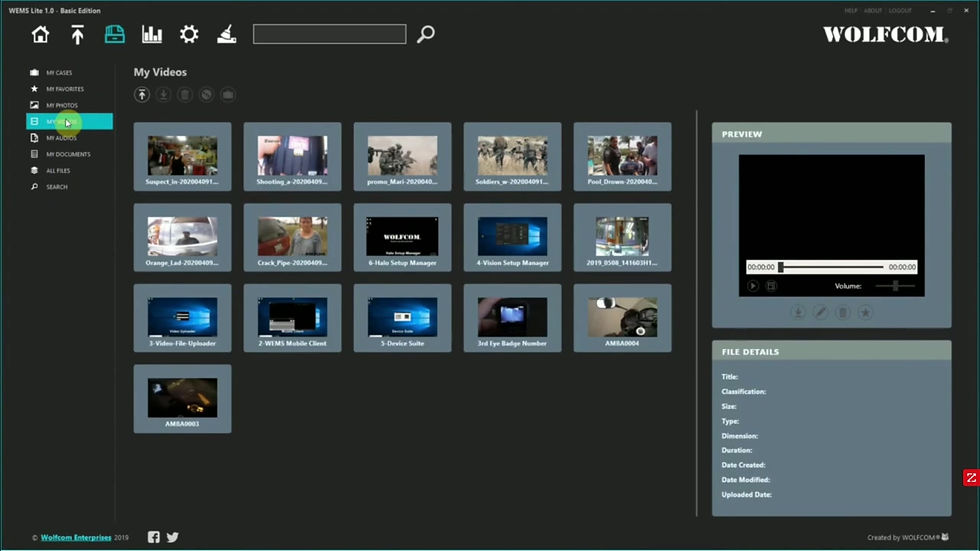Open My Favorites in sidebar
980x551 pixels.
65,89
